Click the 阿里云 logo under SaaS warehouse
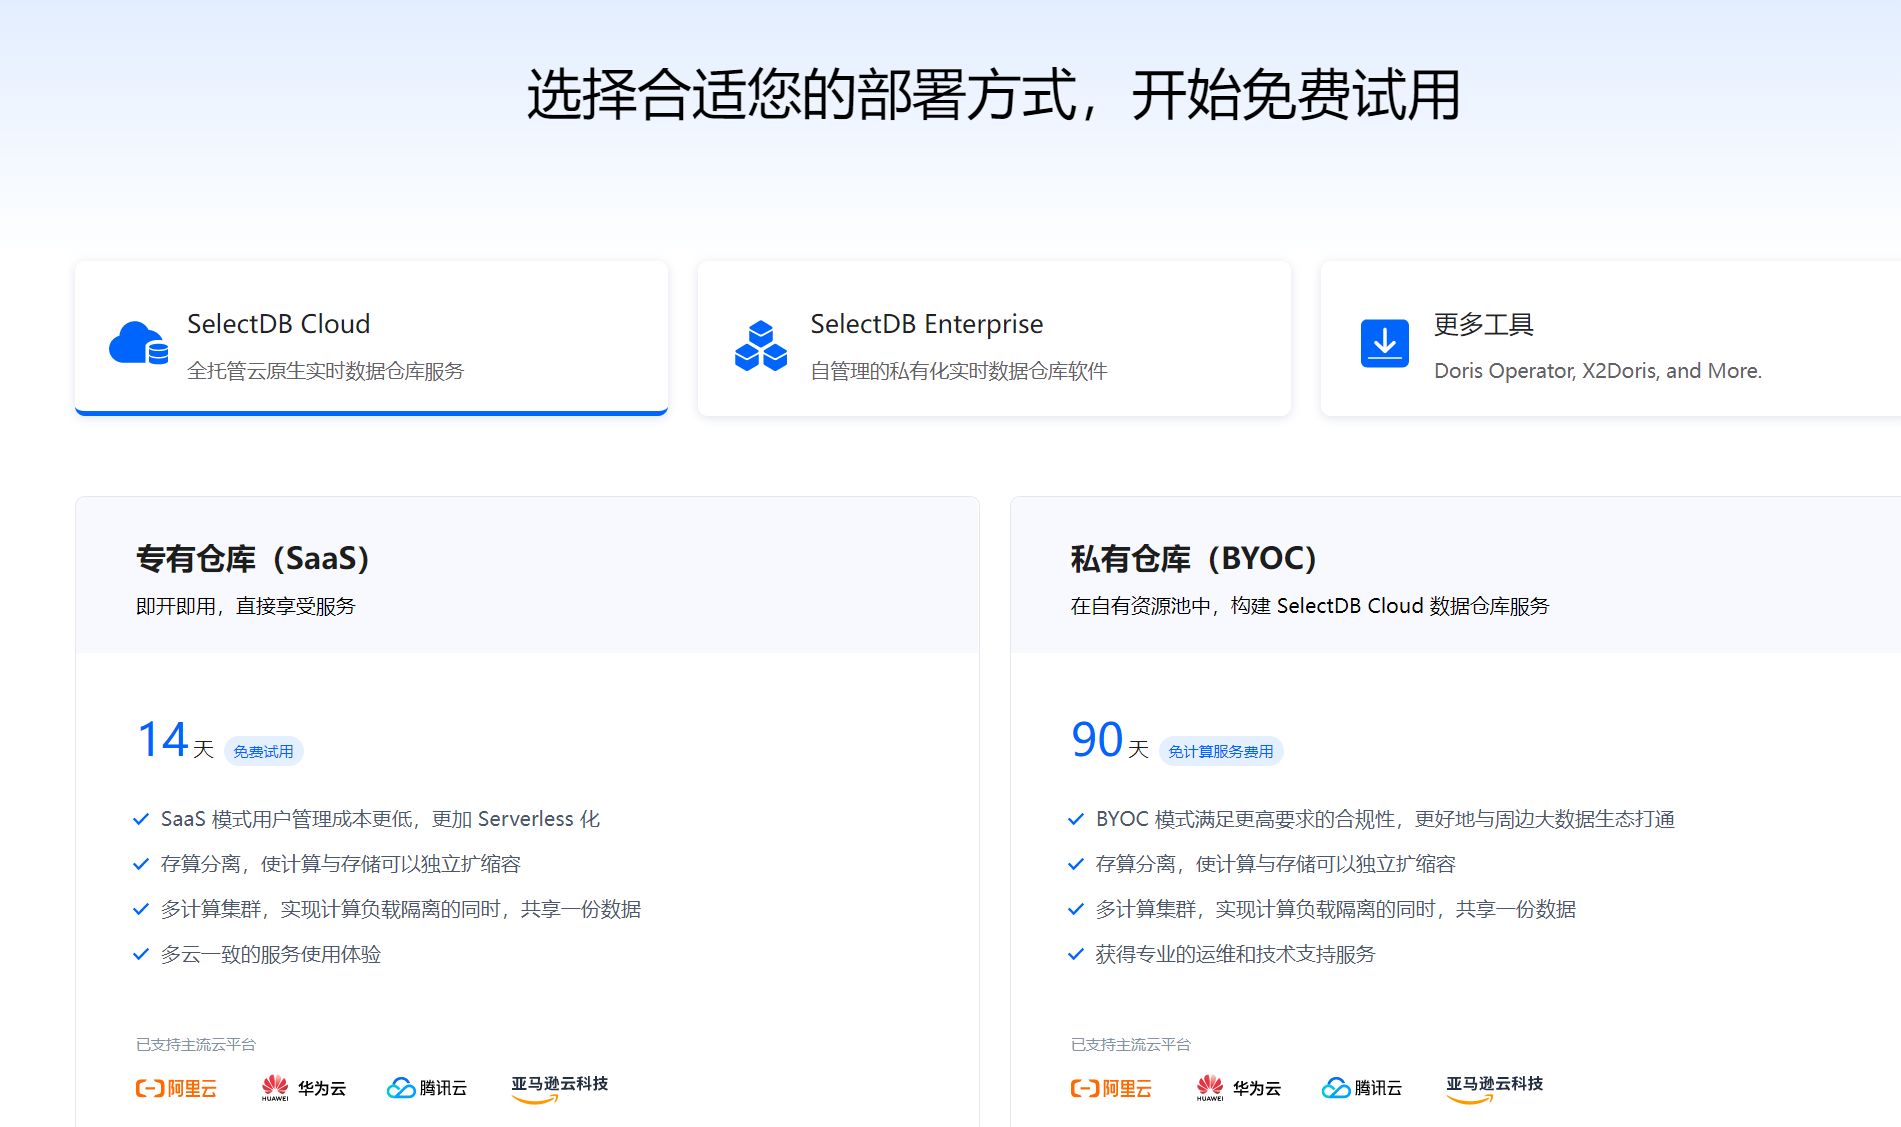This screenshot has height=1127, width=1901. [175, 1088]
